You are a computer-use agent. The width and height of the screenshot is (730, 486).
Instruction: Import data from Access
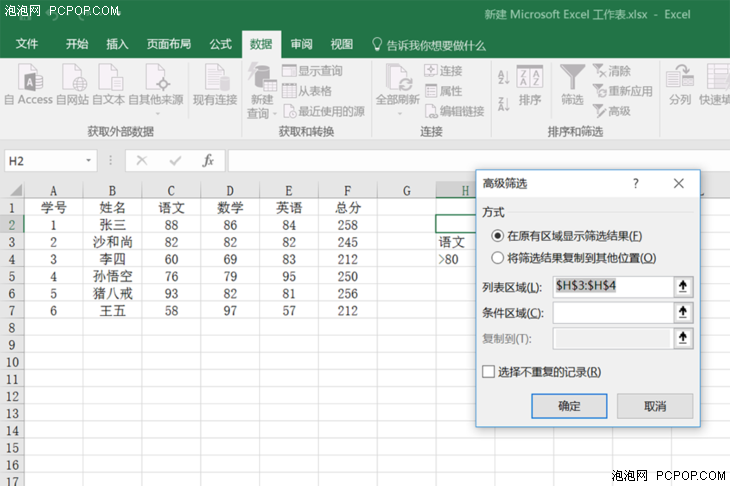28,85
